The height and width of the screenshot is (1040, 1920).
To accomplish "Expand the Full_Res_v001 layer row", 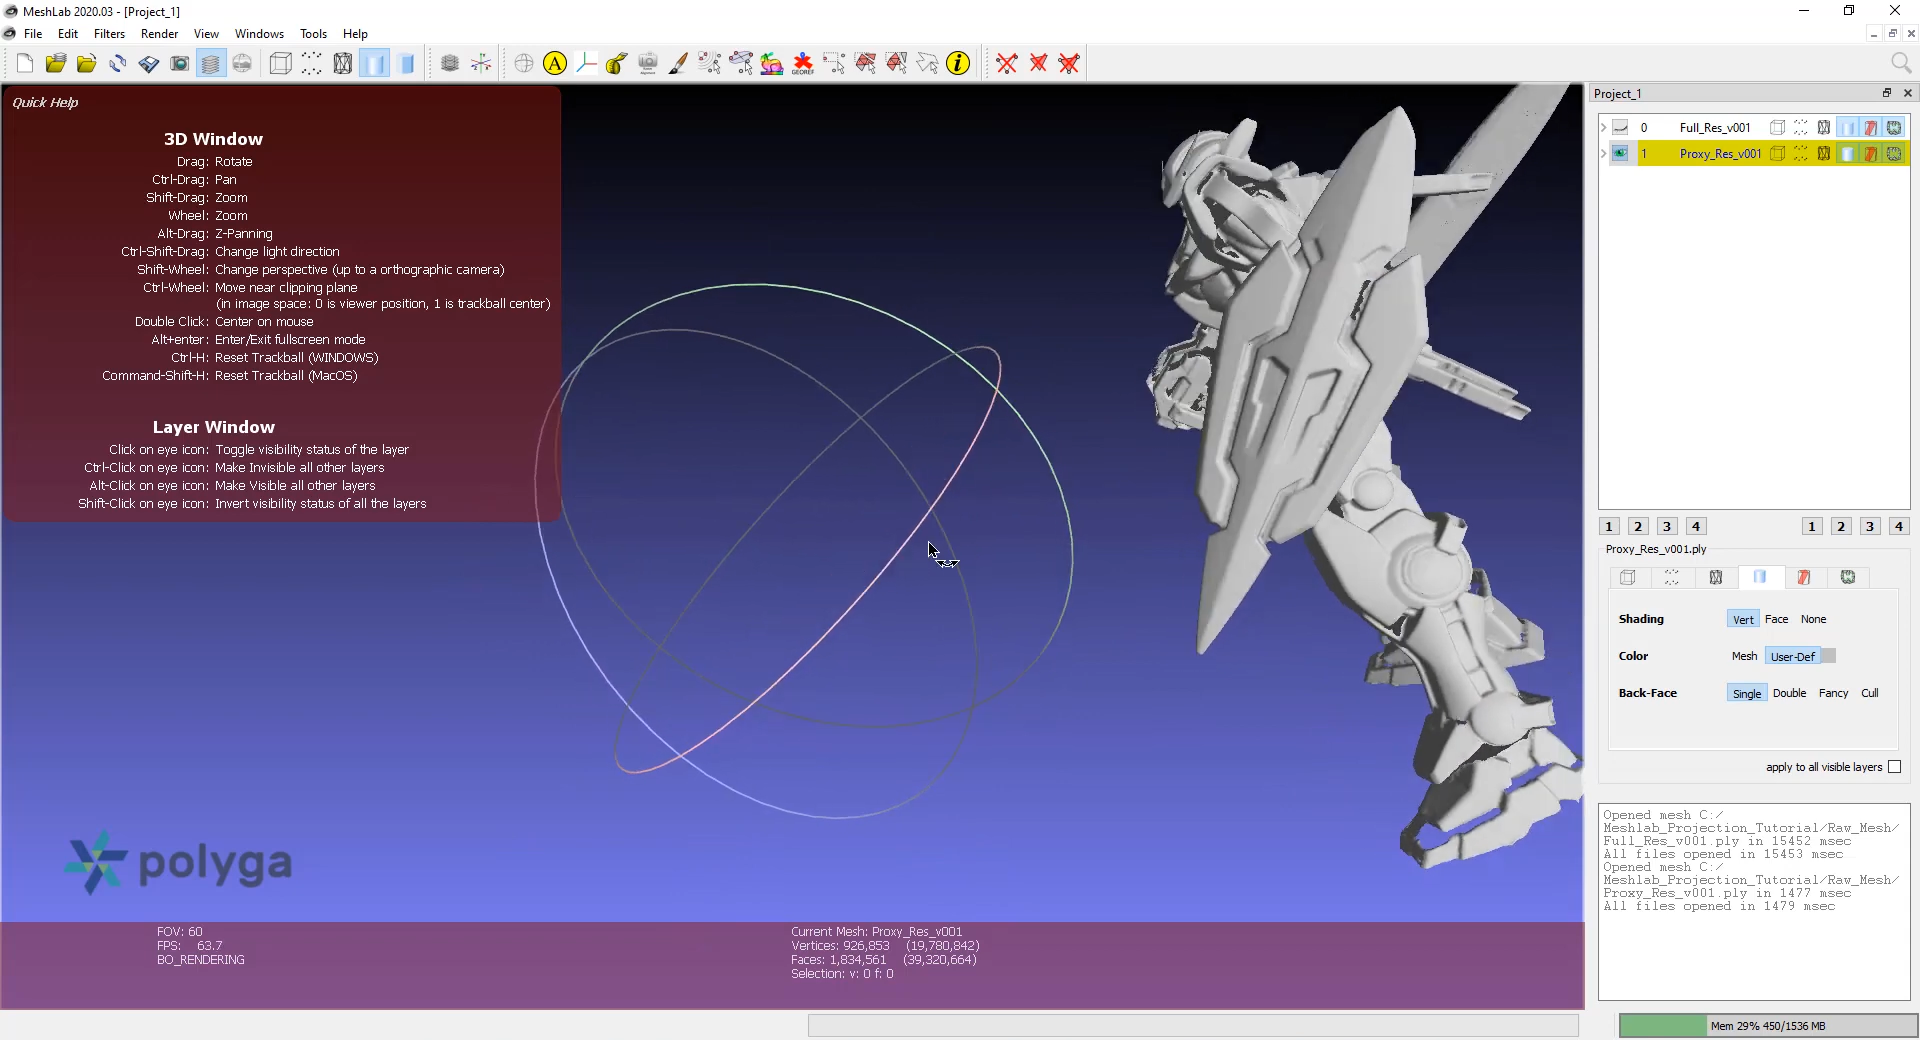I will [x=1604, y=128].
